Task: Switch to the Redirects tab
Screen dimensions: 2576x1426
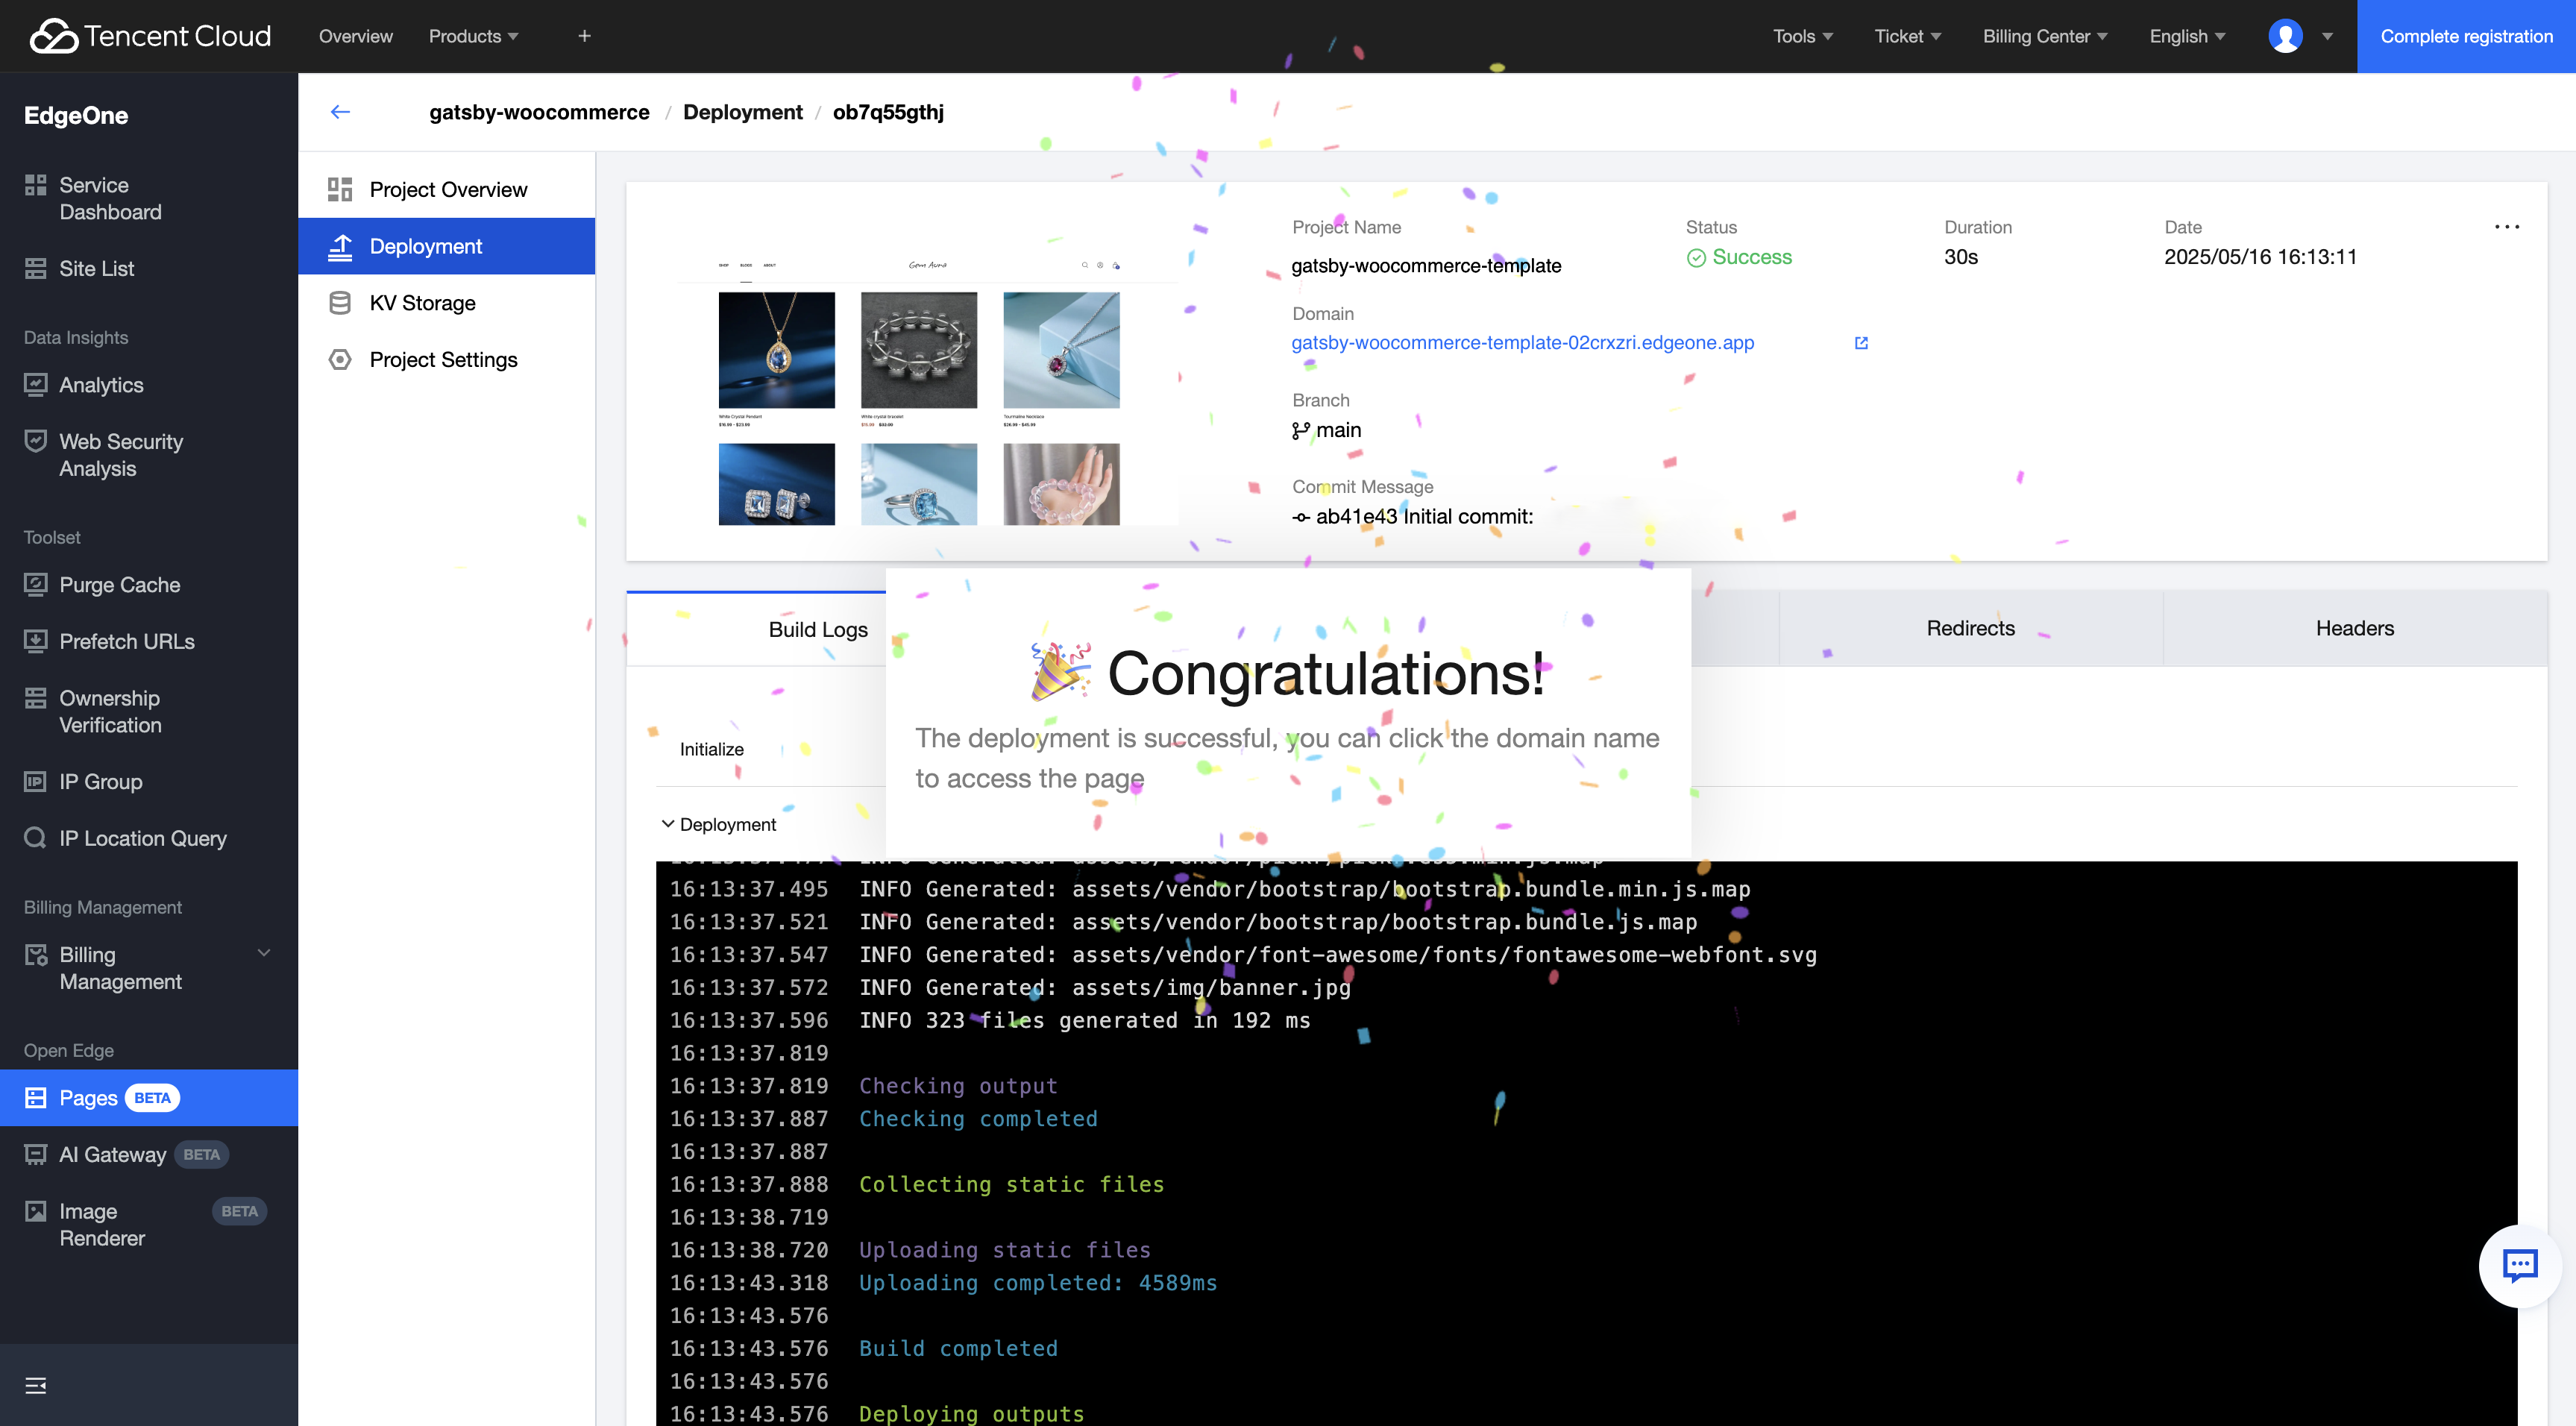Action: tap(1970, 628)
